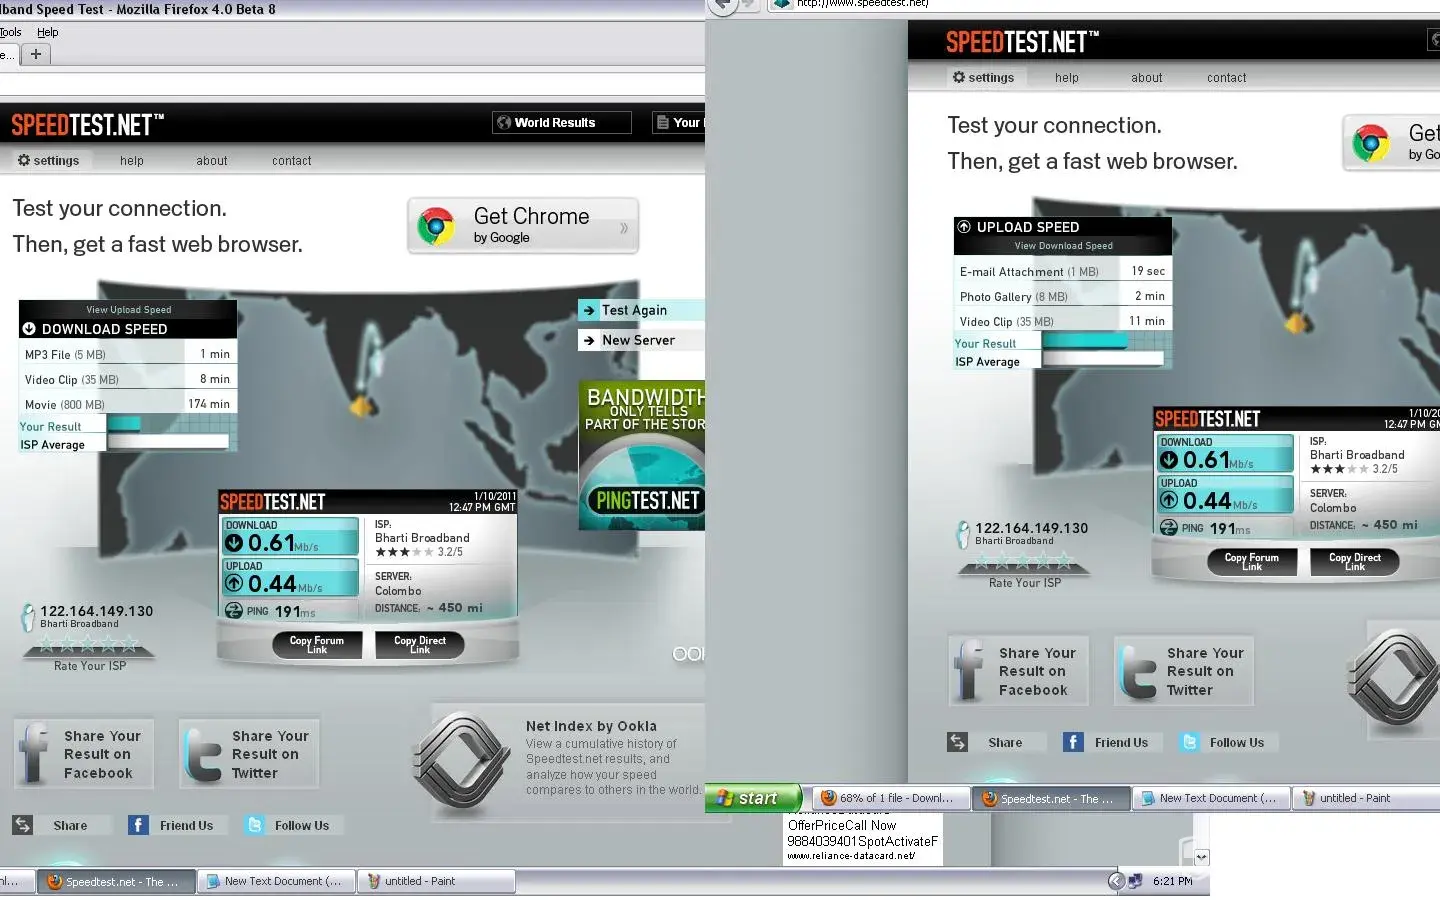Click the Ookla logo in the right window
Image resolution: width=1440 pixels, height=900 pixels.
[x=1393, y=677]
